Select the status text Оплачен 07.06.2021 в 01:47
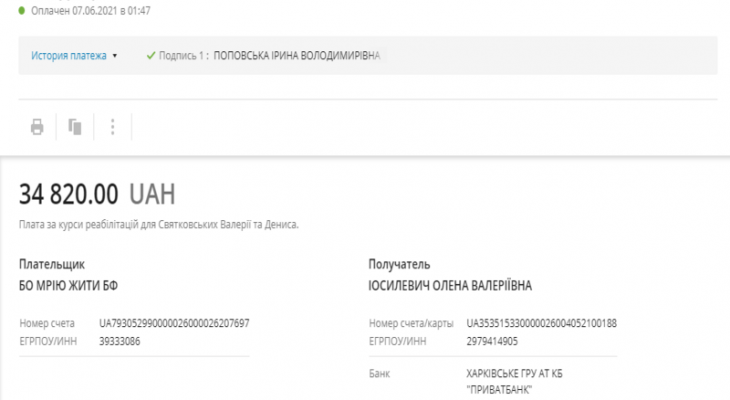Image resolution: width=730 pixels, height=400 pixels. coord(91,10)
